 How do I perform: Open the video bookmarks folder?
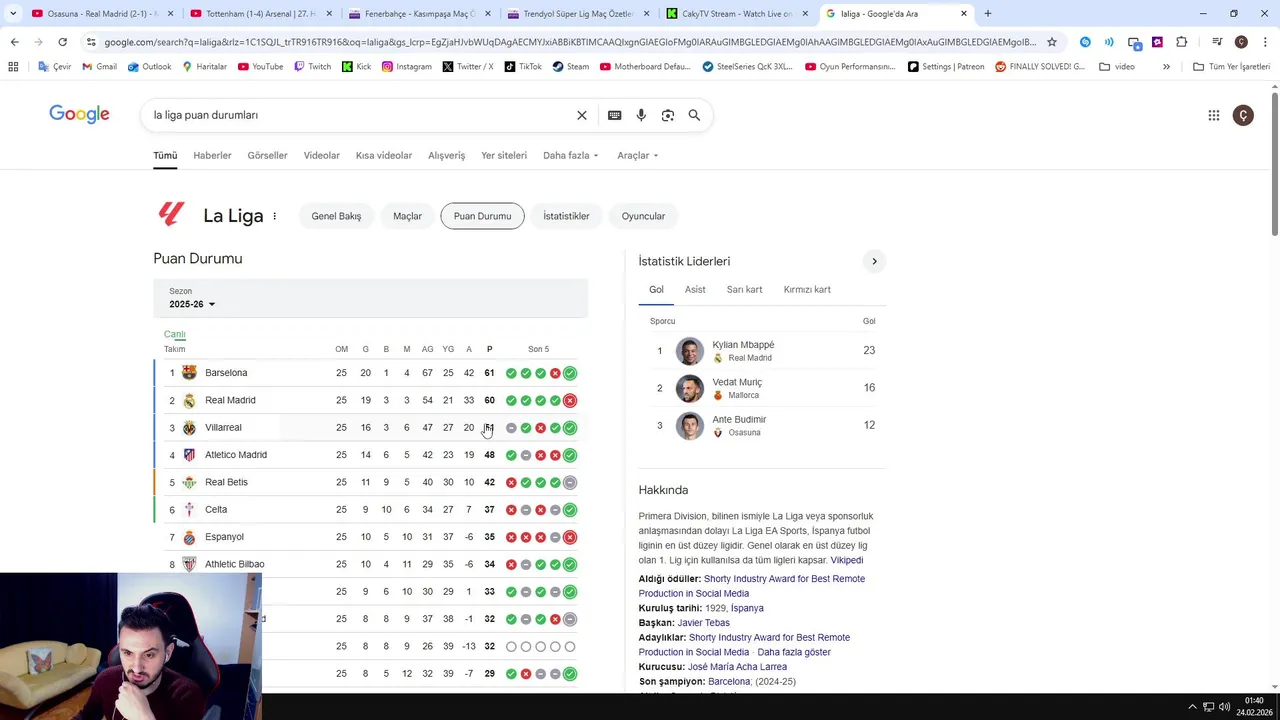coord(1117,66)
